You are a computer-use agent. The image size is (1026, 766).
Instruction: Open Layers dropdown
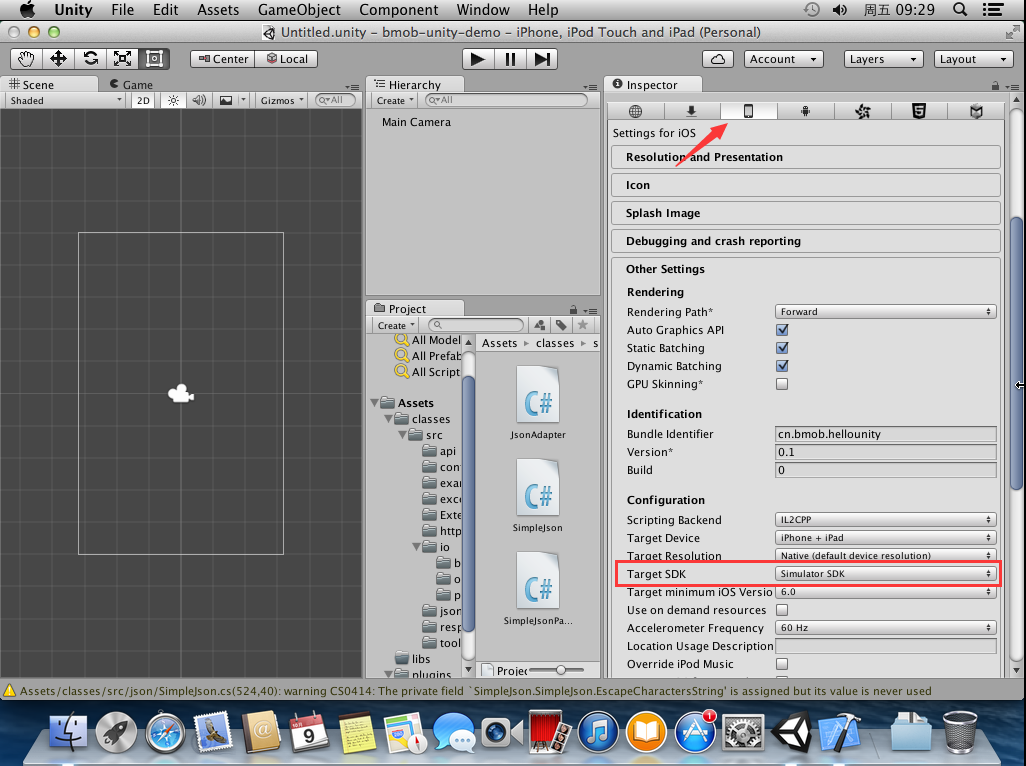click(883, 59)
